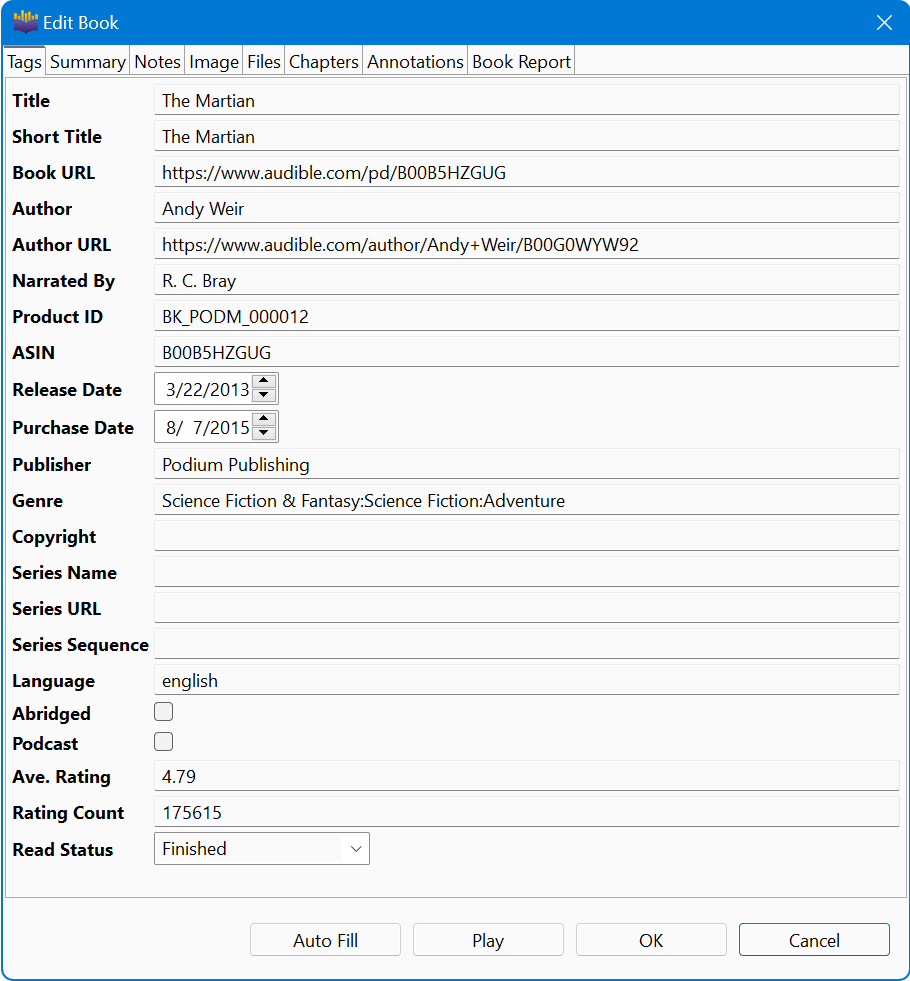Go to the Book Report tab

(521, 62)
